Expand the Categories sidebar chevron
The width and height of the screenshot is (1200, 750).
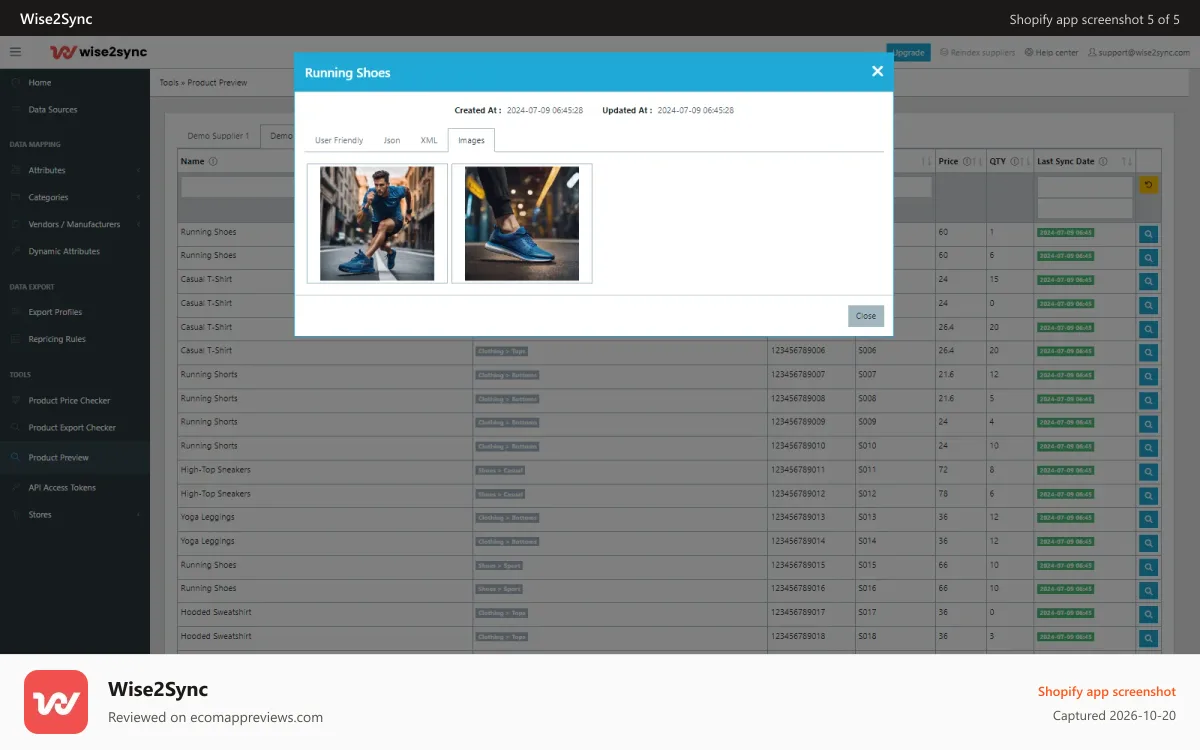click(x=138, y=198)
